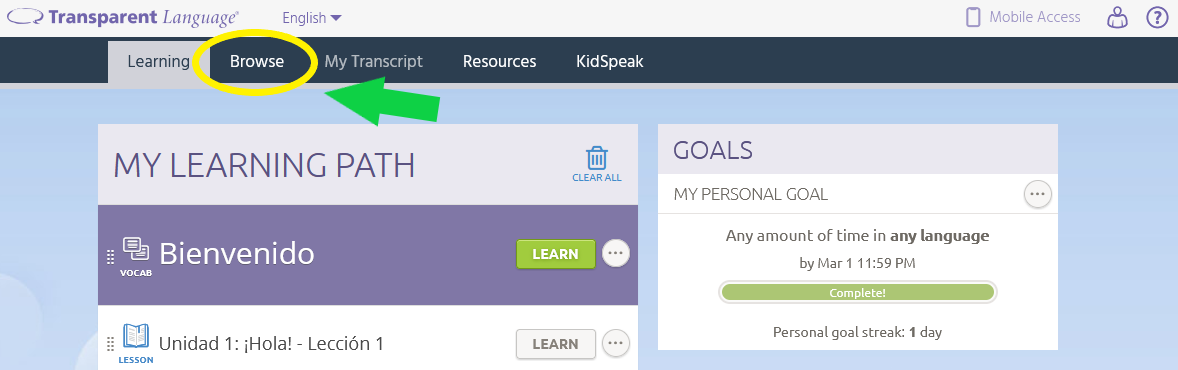1178x370 pixels.
Task: Open the English language dropdown
Action: (312, 18)
